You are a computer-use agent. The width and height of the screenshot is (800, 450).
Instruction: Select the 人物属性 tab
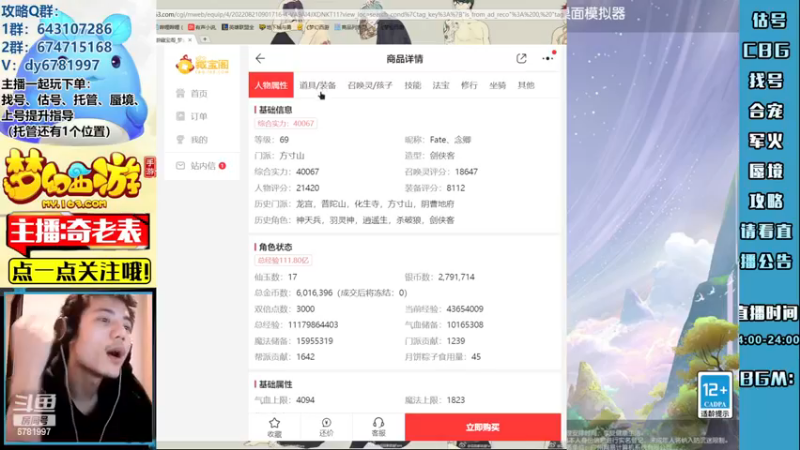click(x=271, y=85)
